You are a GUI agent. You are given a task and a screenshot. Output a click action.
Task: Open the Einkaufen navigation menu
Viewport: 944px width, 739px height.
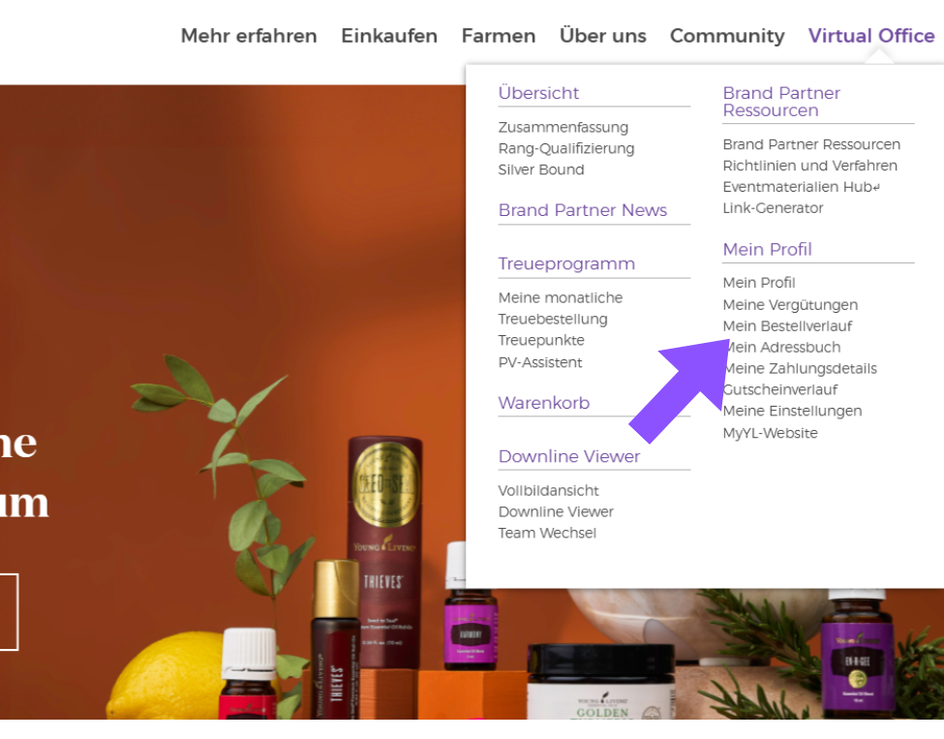[x=389, y=36]
